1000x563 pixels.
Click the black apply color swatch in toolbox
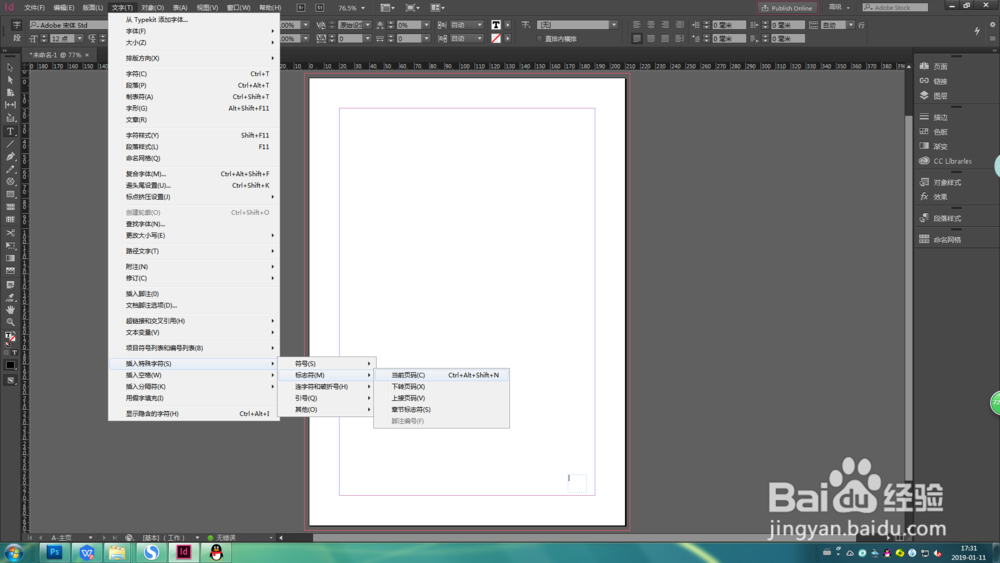point(10,365)
